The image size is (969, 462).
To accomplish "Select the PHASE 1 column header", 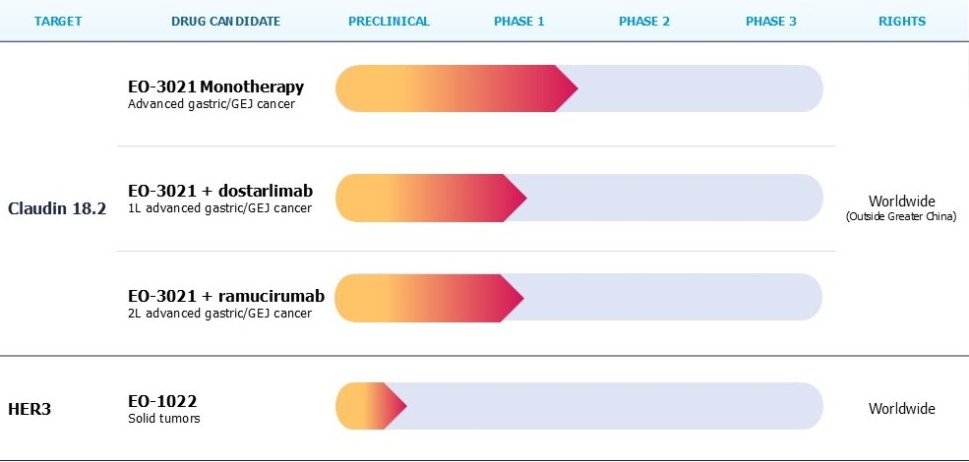I will pyautogui.click(x=519, y=21).
